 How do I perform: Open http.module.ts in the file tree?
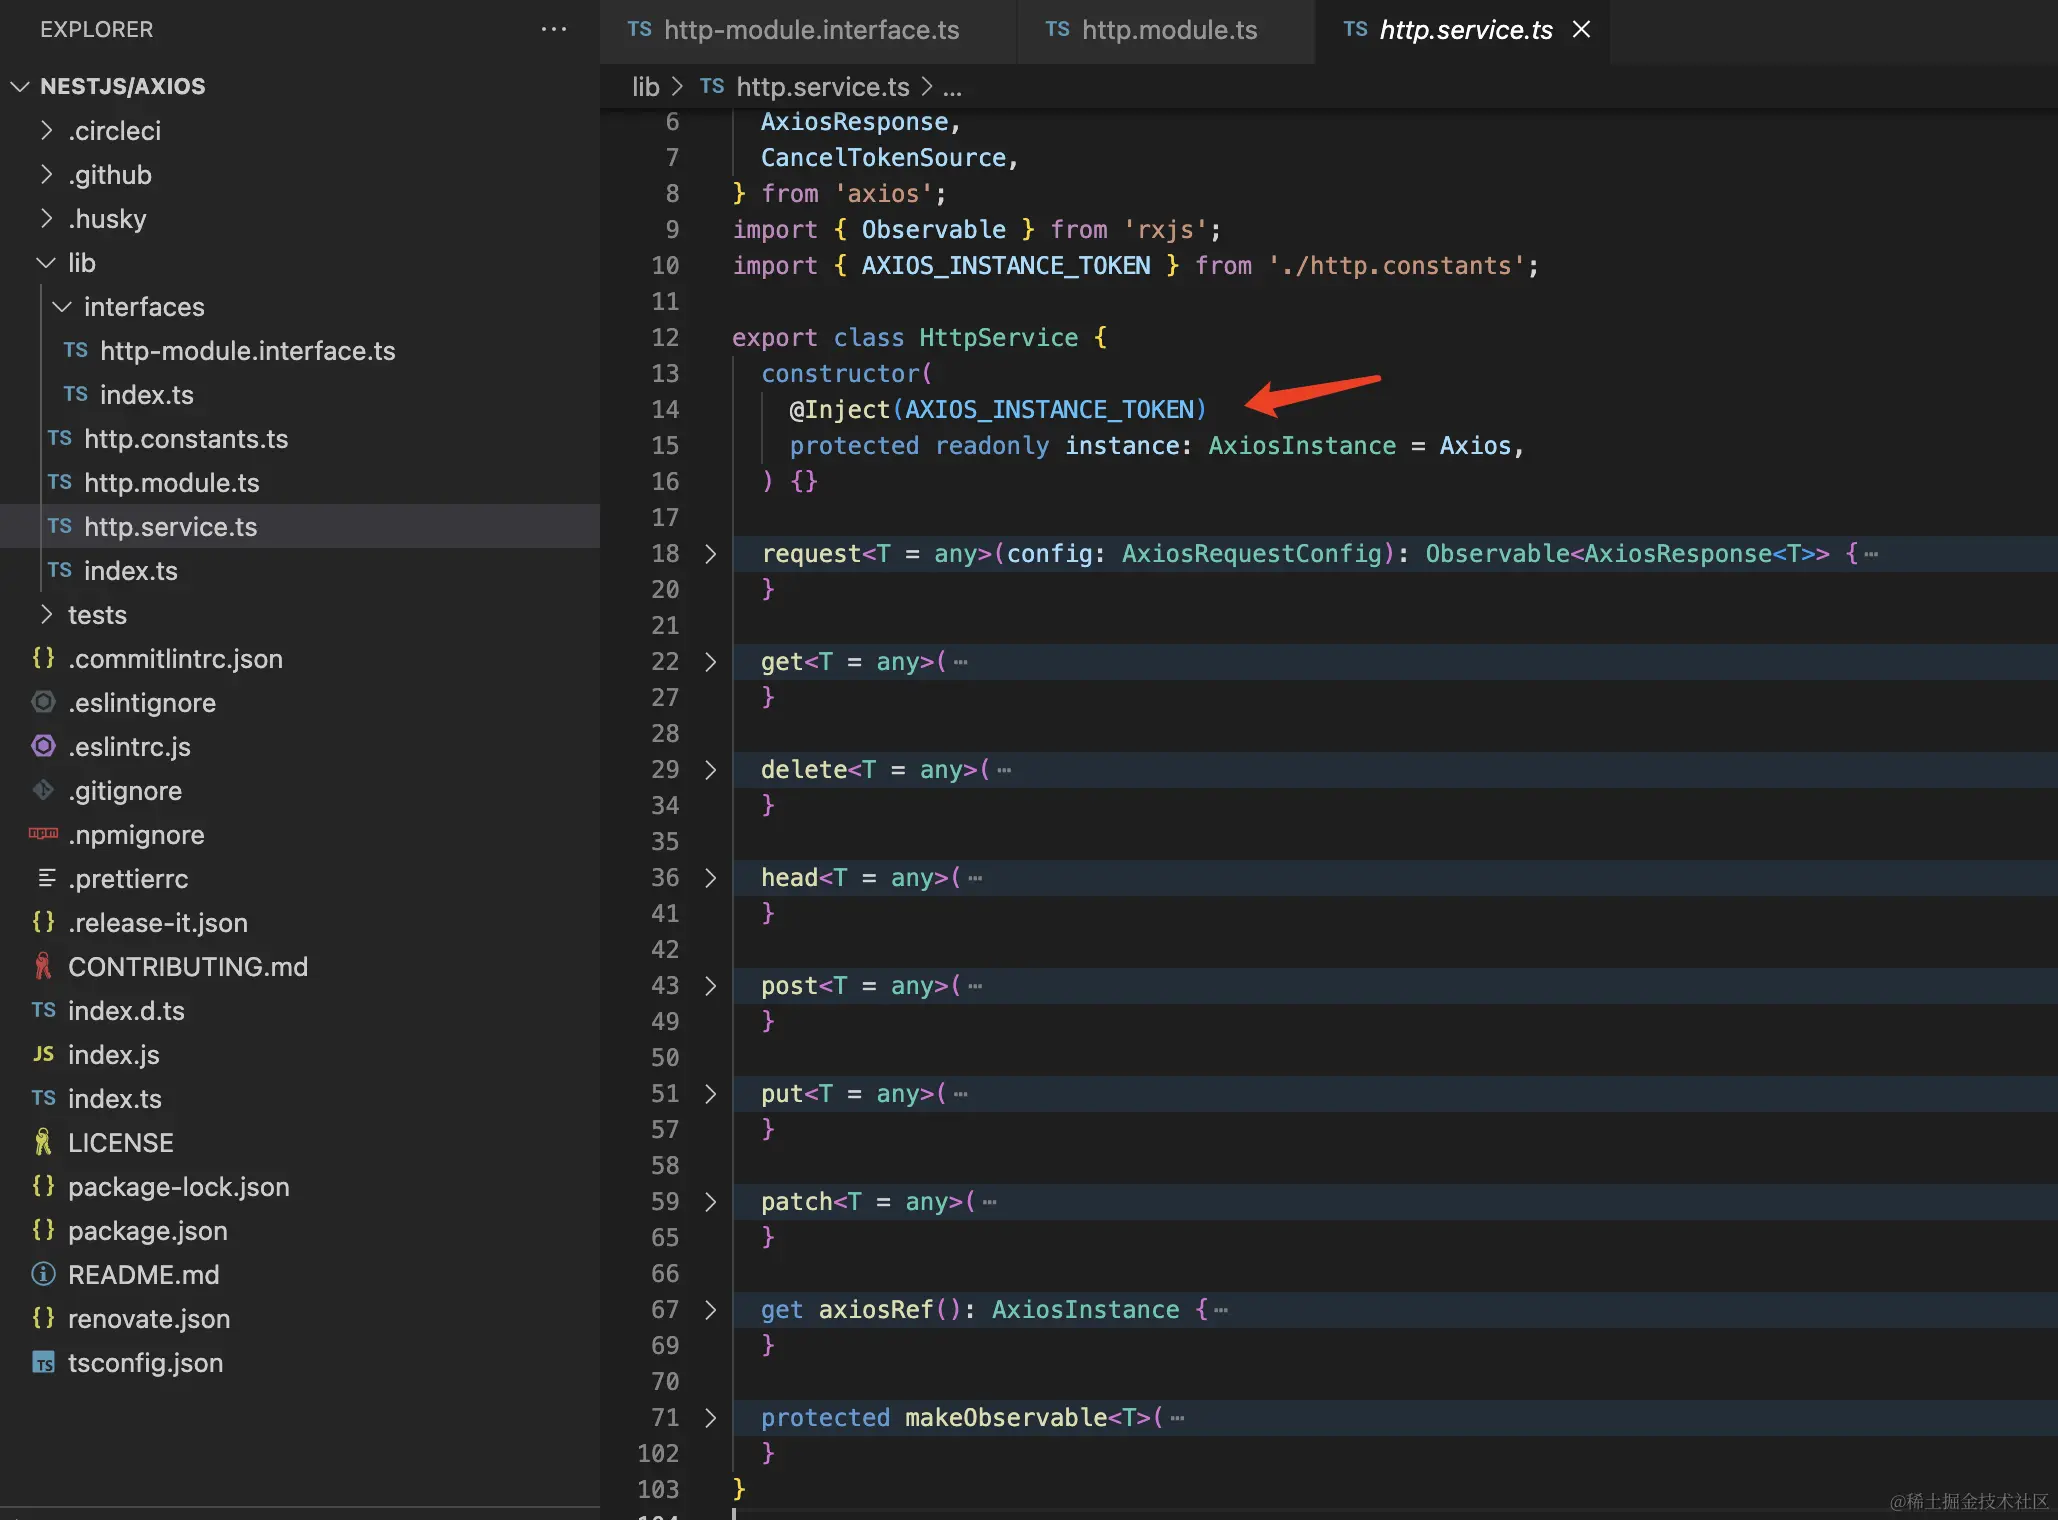coord(300,483)
